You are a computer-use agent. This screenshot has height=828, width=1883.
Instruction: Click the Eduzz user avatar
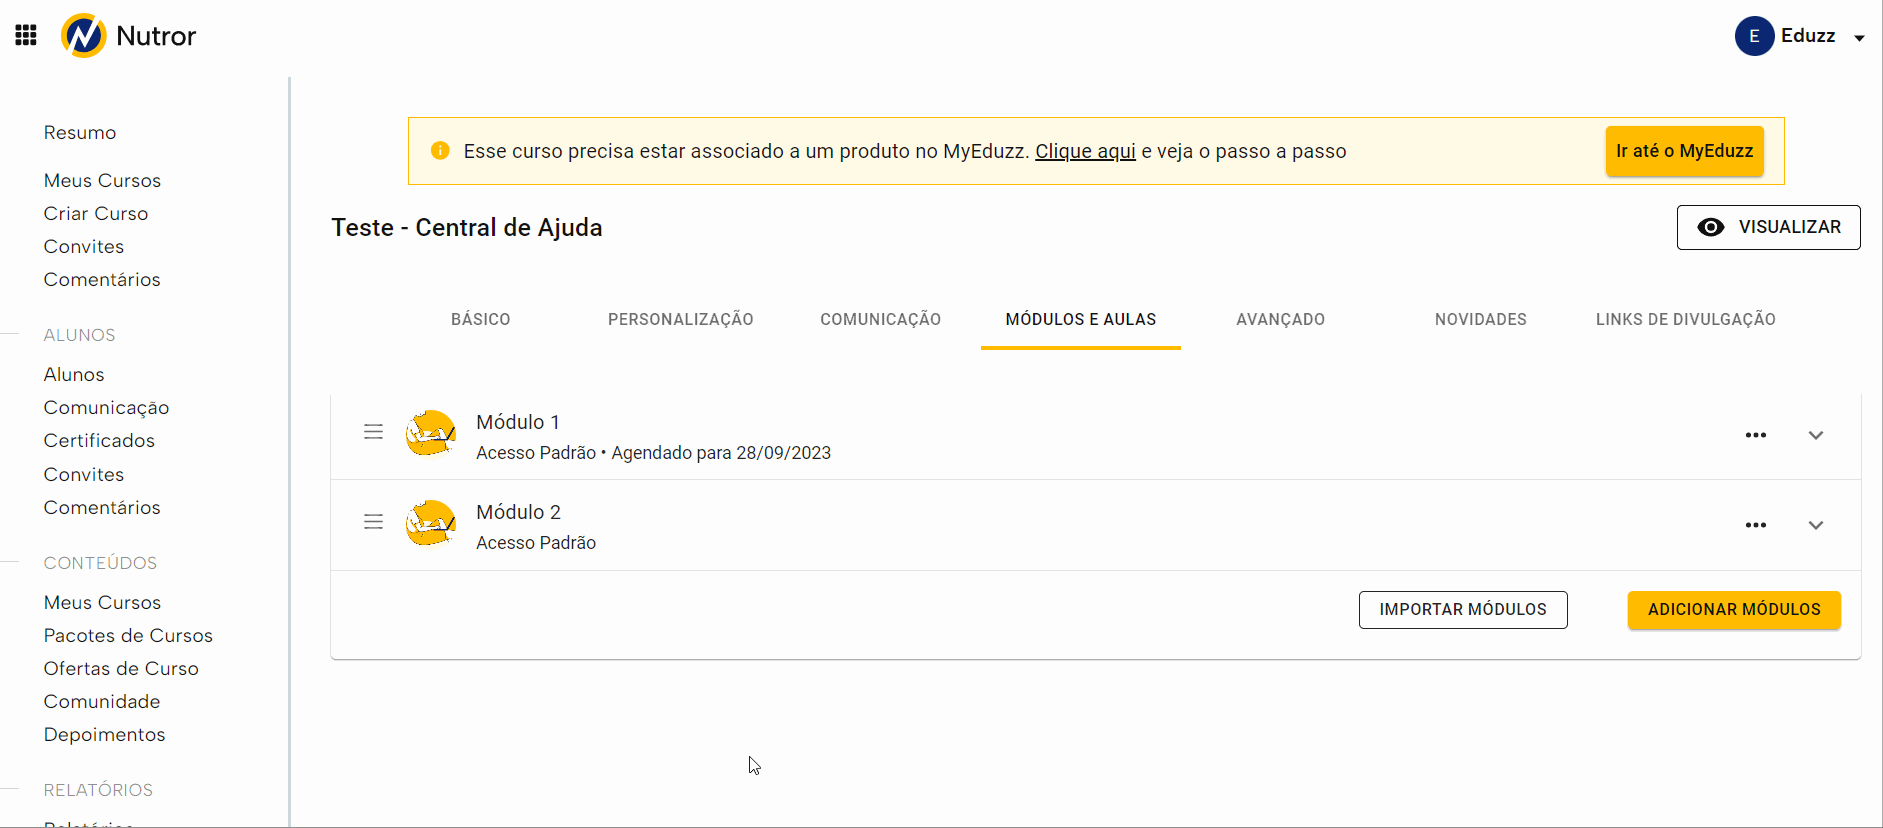pyautogui.click(x=1754, y=36)
